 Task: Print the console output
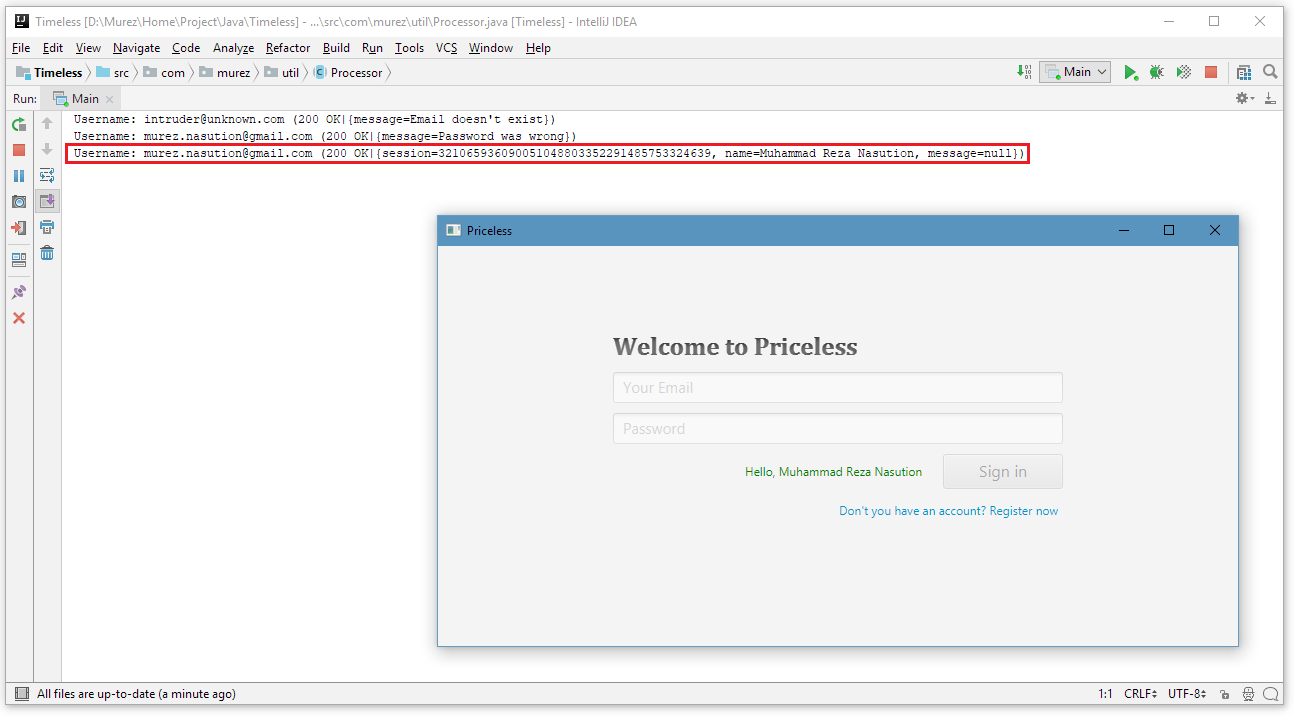(x=47, y=227)
